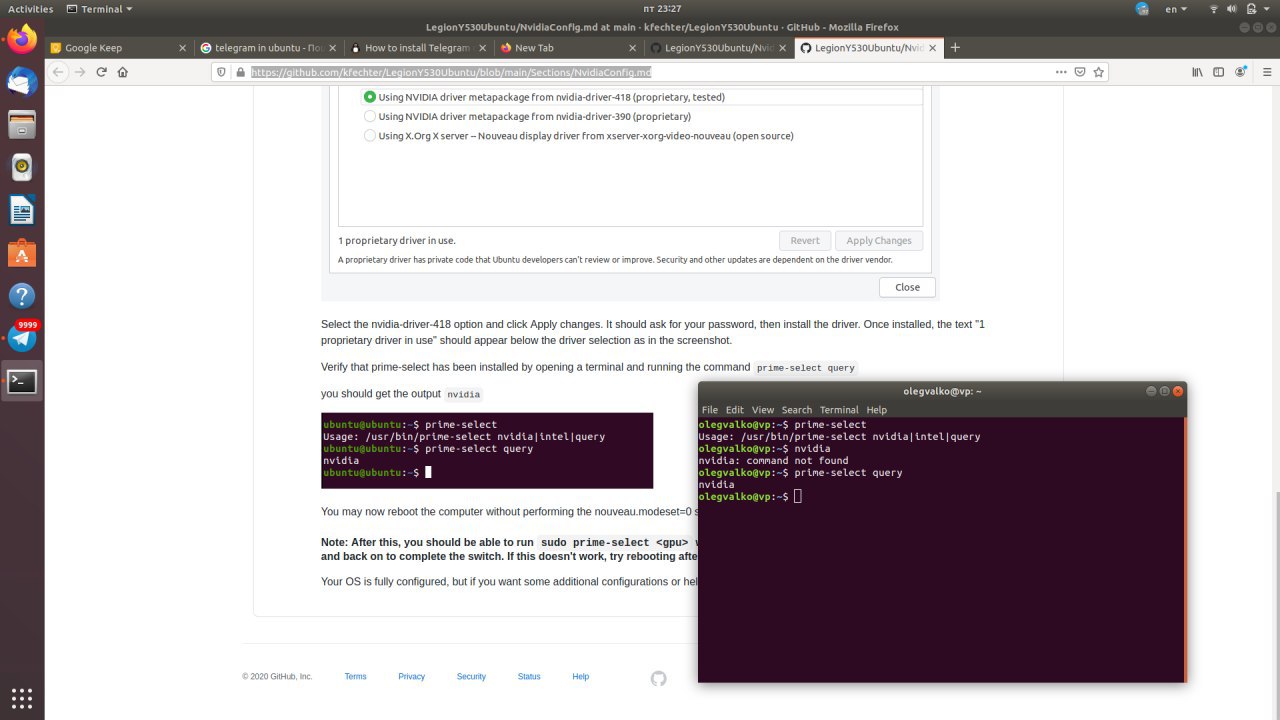Open Ubuntu Software from the dock
Image resolution: width=1280 pixels, height=720 pixels.
point(22,253)
